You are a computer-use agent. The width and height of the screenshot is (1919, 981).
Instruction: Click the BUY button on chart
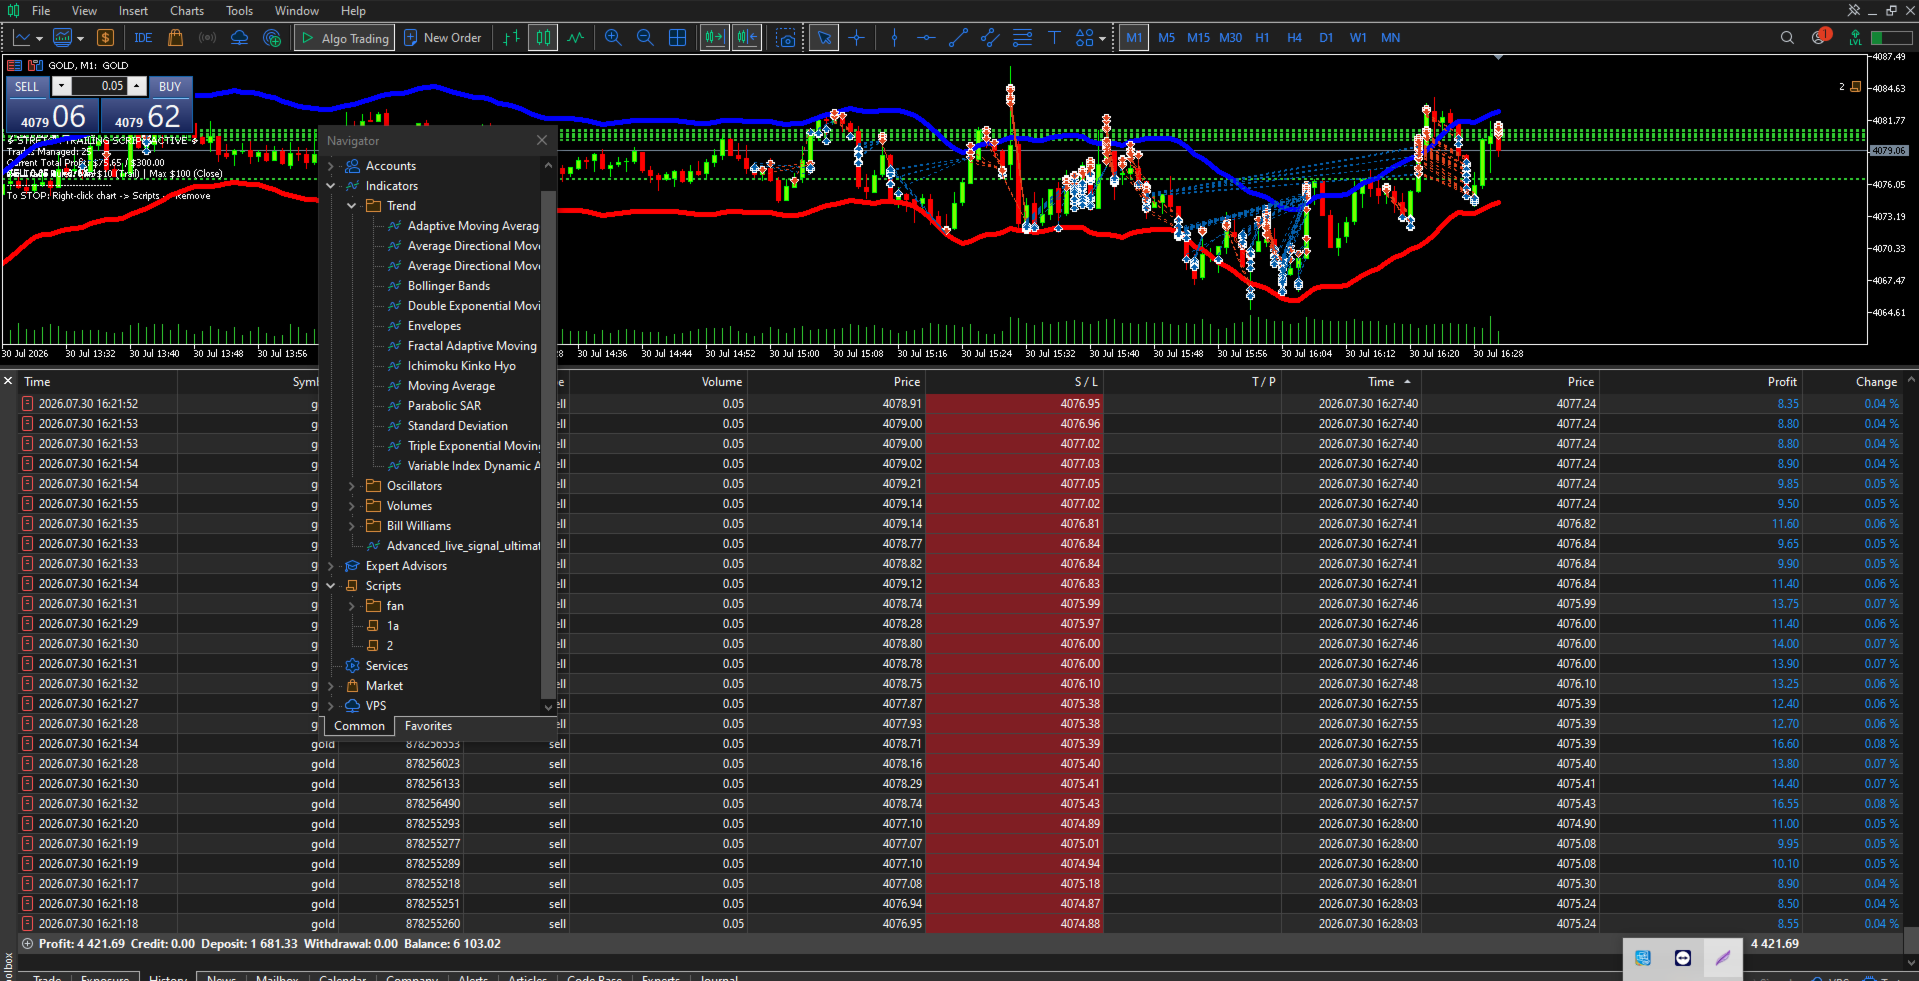pyautogui.click(x=170, y=87)
